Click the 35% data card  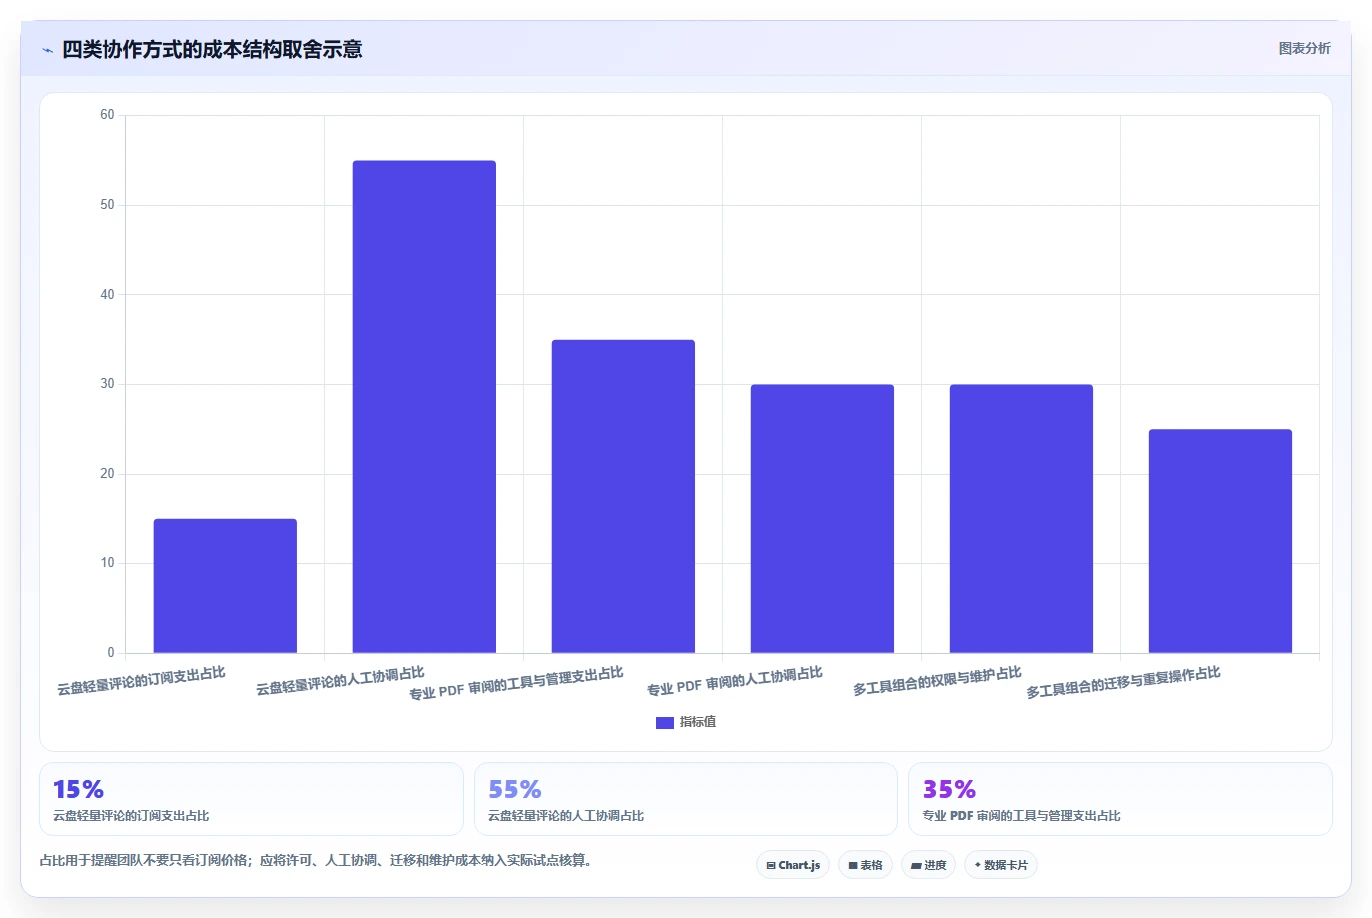click(x=1120, y=799)
